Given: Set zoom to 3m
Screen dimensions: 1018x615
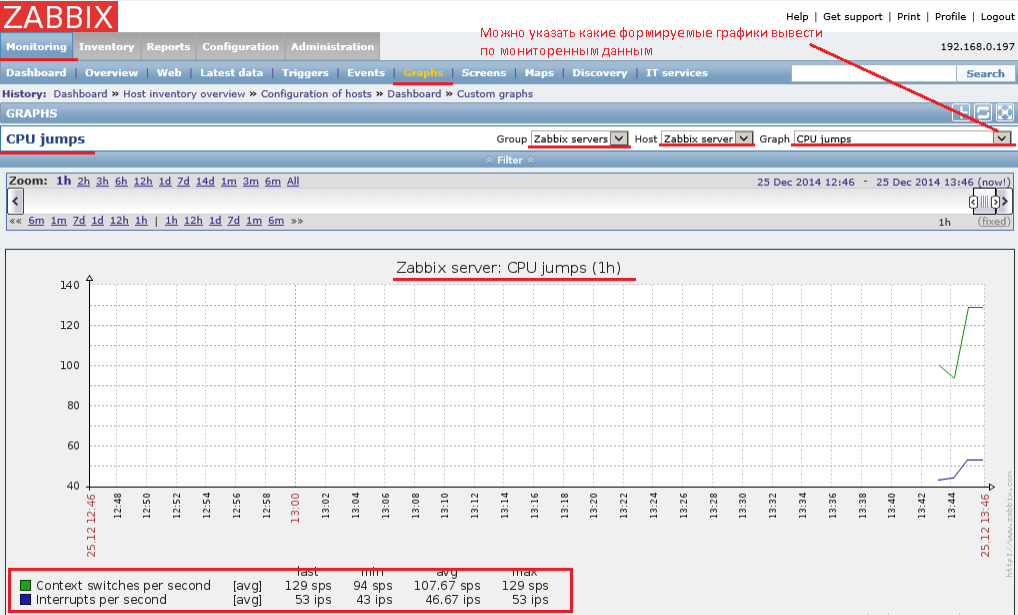Looking at the screenshot, I should tap(251, 181).
